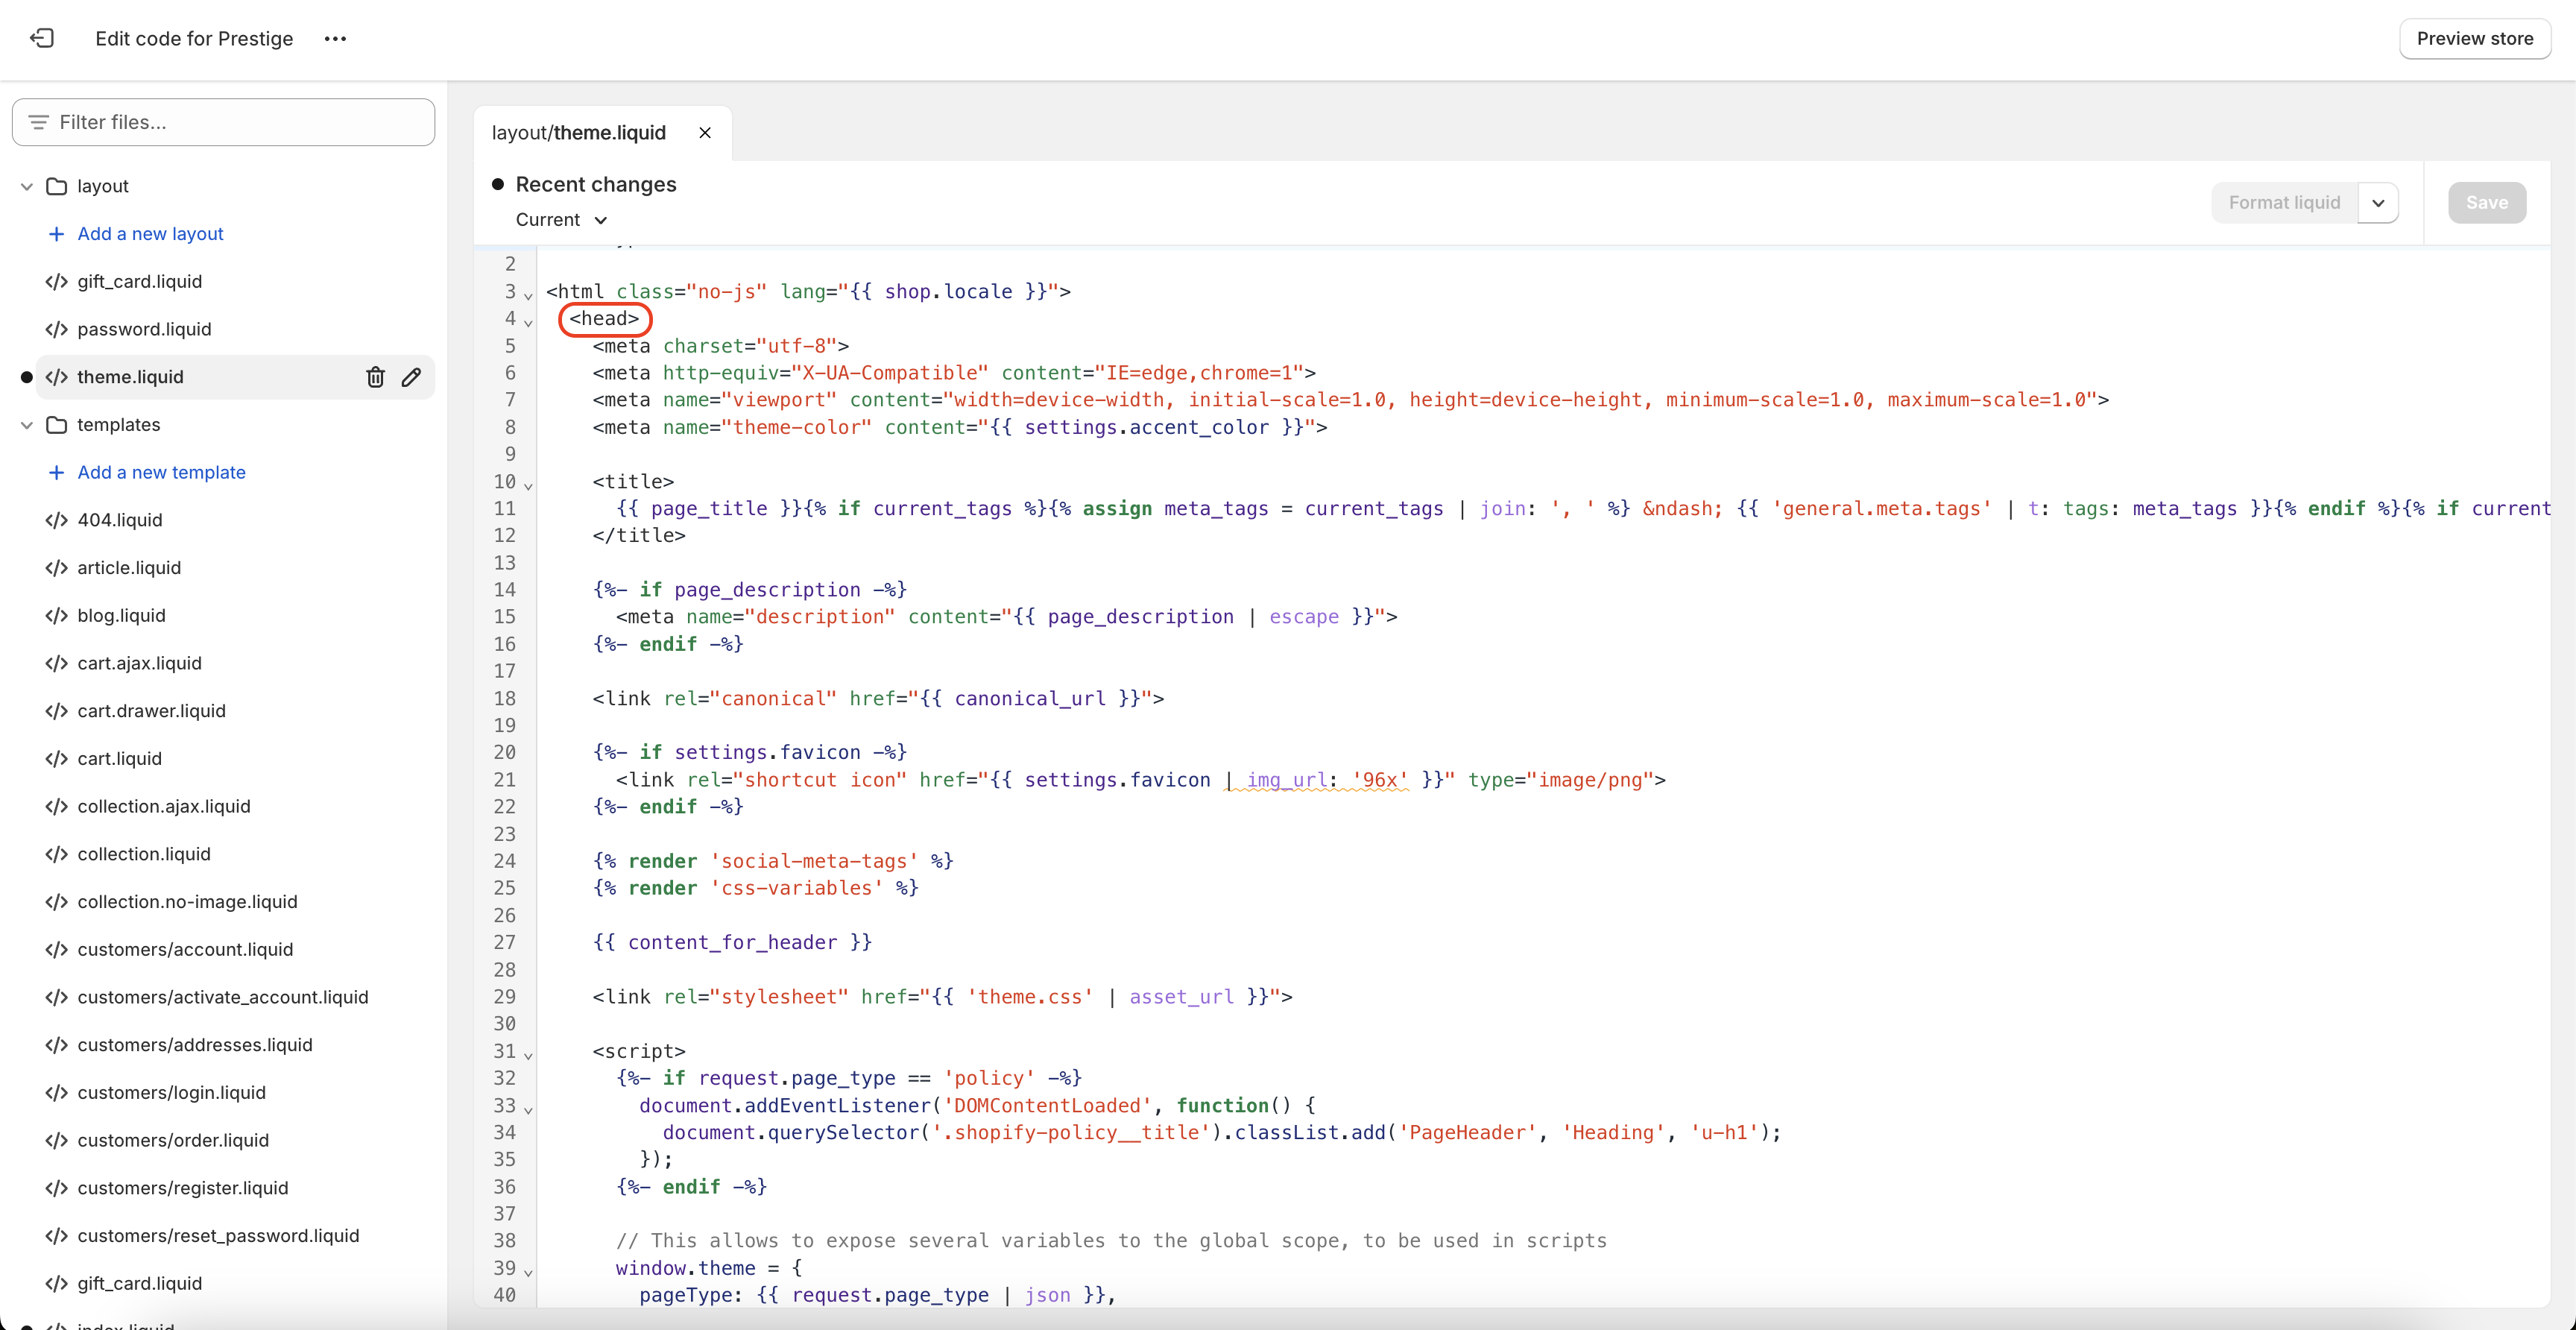This screenshot has width=2576, height=1330.
Task: Open the three-dot more actions menu
Action: 335,38
